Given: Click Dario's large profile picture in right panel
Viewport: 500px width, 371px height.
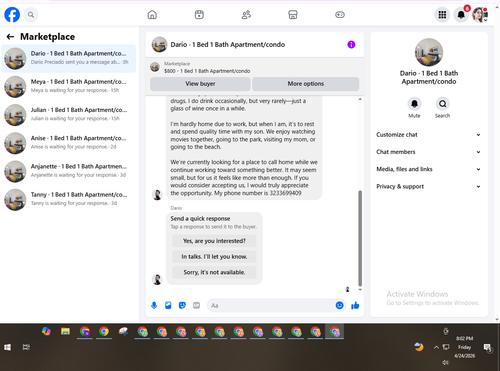Looking at the screenshot, I should tap(429, 52).
